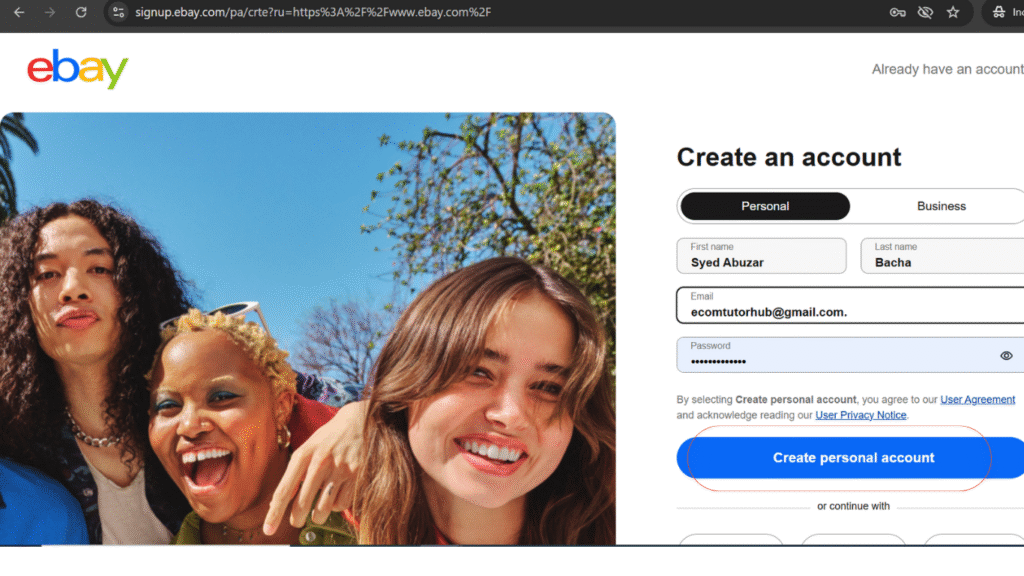Screen dimensions: 1024x576
Task: Reload the page using the refresh icon
Action: click(x=82, y=13)
